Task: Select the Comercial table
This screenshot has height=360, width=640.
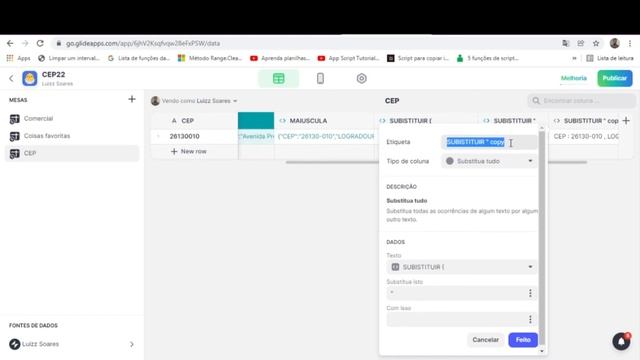Action: coord(72,119)
